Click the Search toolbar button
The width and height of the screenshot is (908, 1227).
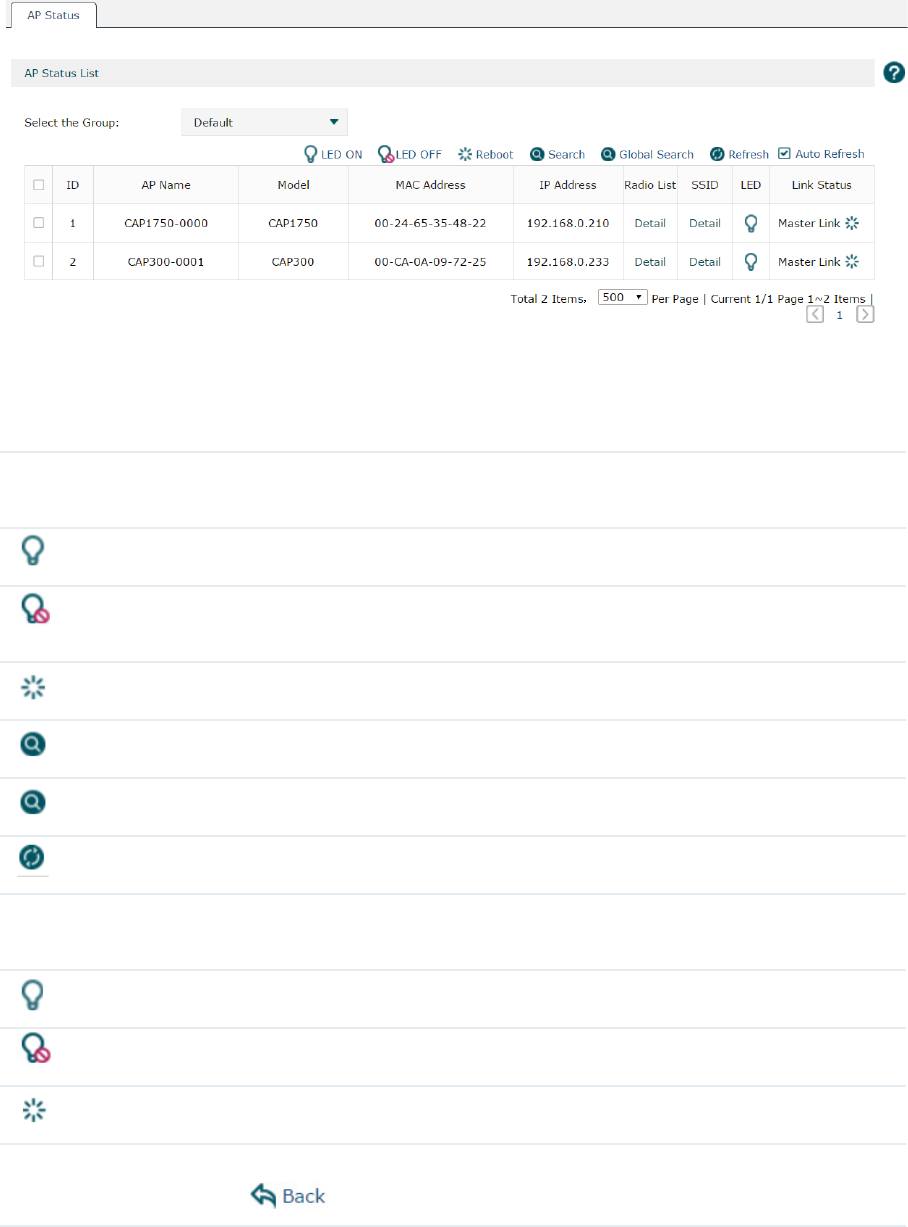pyautogui.click(x=557, y=155)
